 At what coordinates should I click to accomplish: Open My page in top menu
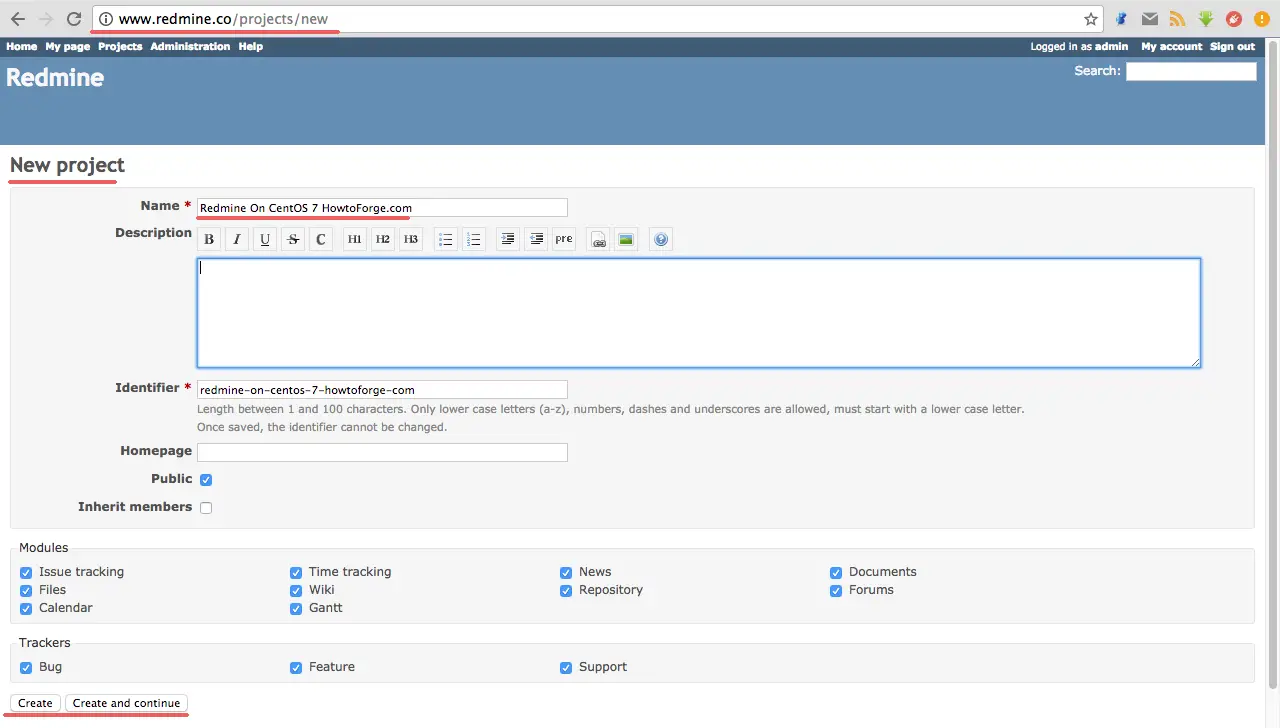point(67,46)
